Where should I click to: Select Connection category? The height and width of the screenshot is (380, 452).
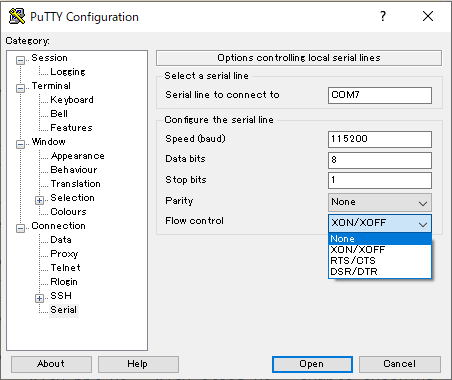coord(58,226)
